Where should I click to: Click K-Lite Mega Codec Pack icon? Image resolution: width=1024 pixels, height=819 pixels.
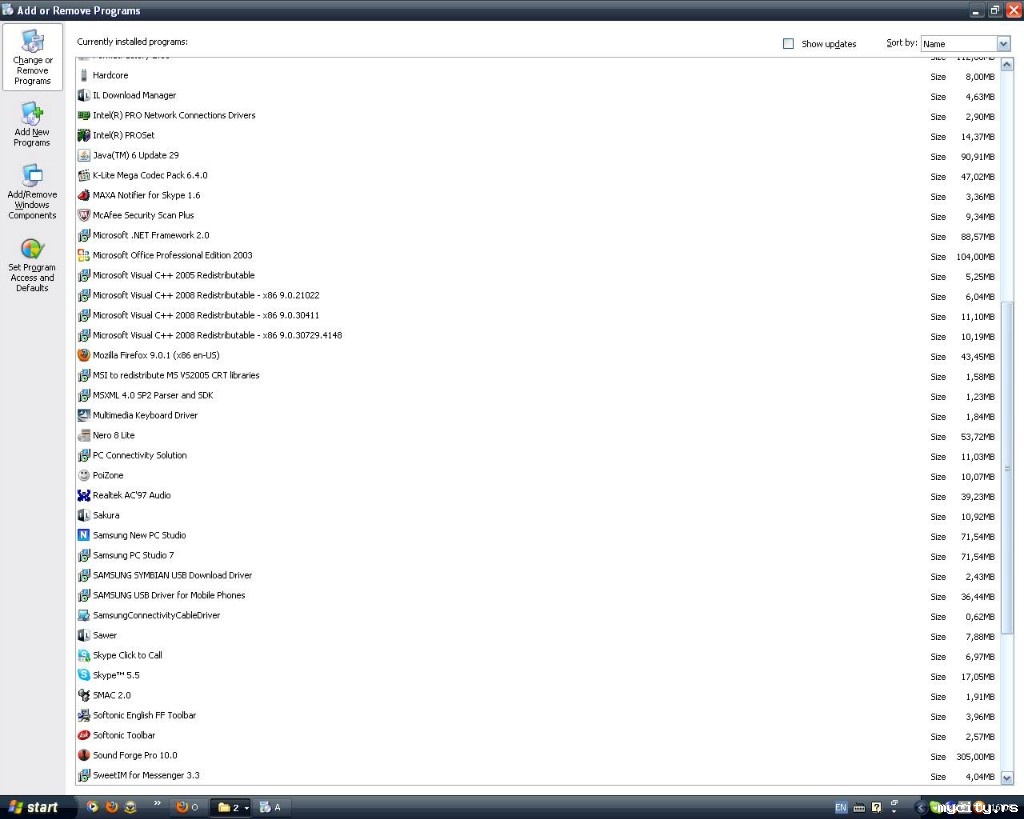tap(84, 175)
